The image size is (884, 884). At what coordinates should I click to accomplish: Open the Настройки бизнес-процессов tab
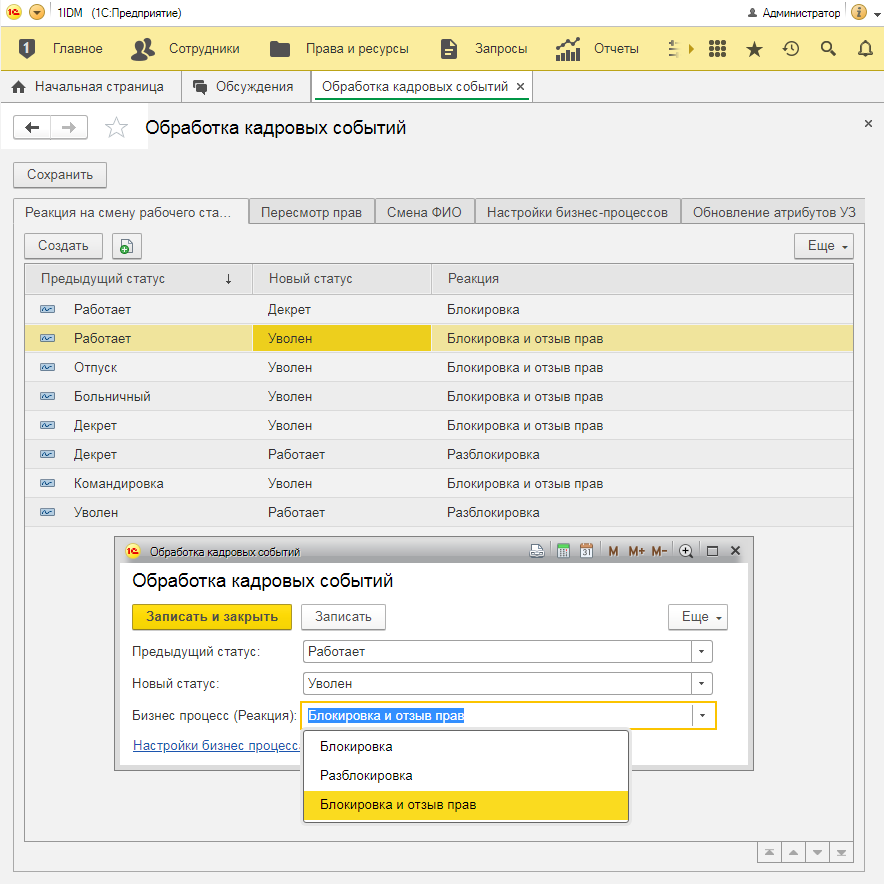577,212
